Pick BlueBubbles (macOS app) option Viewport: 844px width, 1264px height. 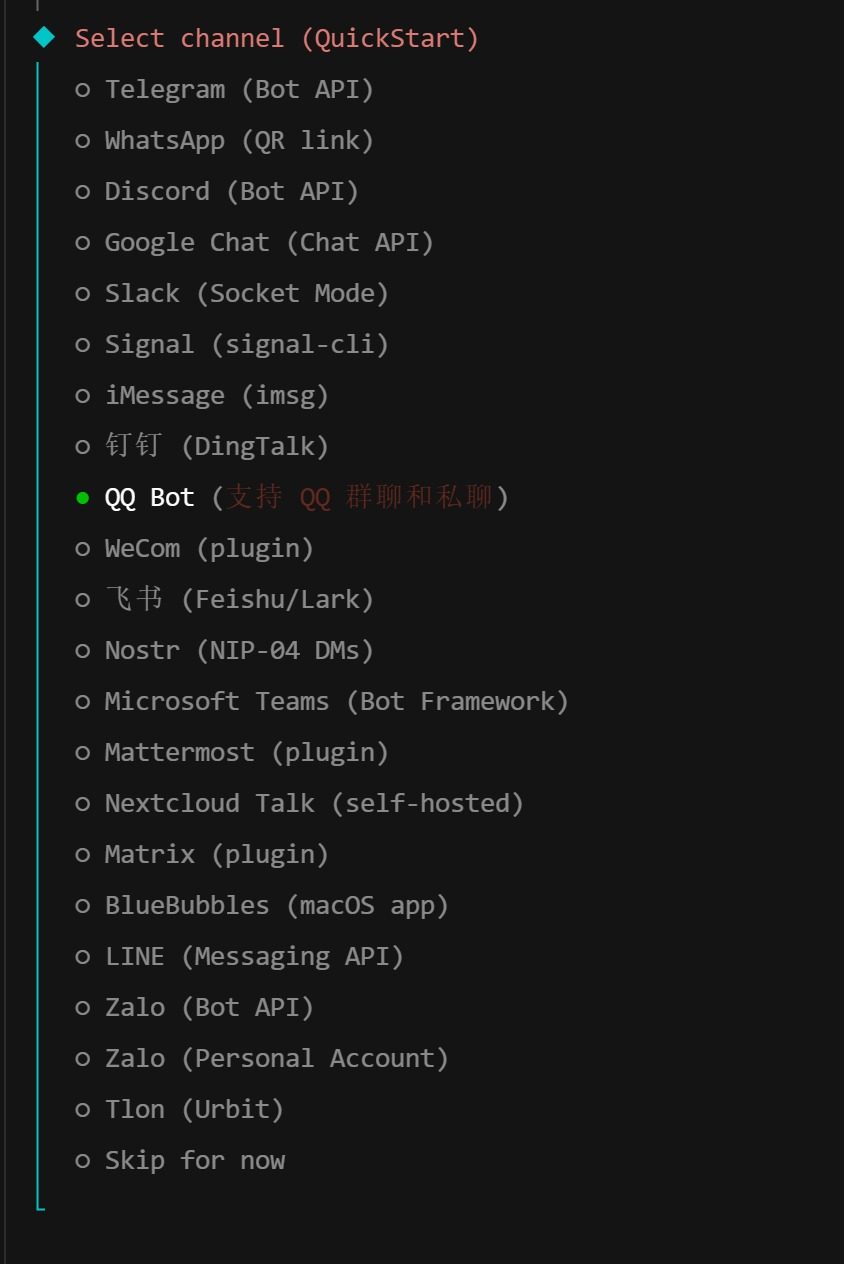[x=275, y=906]
